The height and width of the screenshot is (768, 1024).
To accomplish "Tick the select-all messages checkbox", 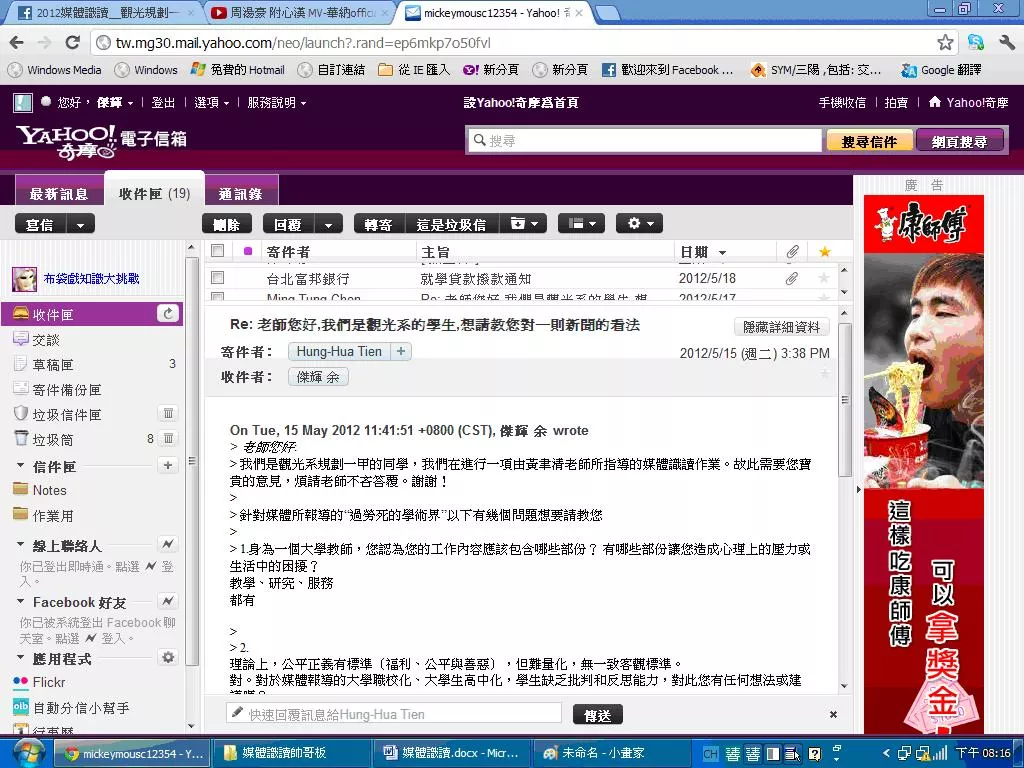I will tap(217, 251).
